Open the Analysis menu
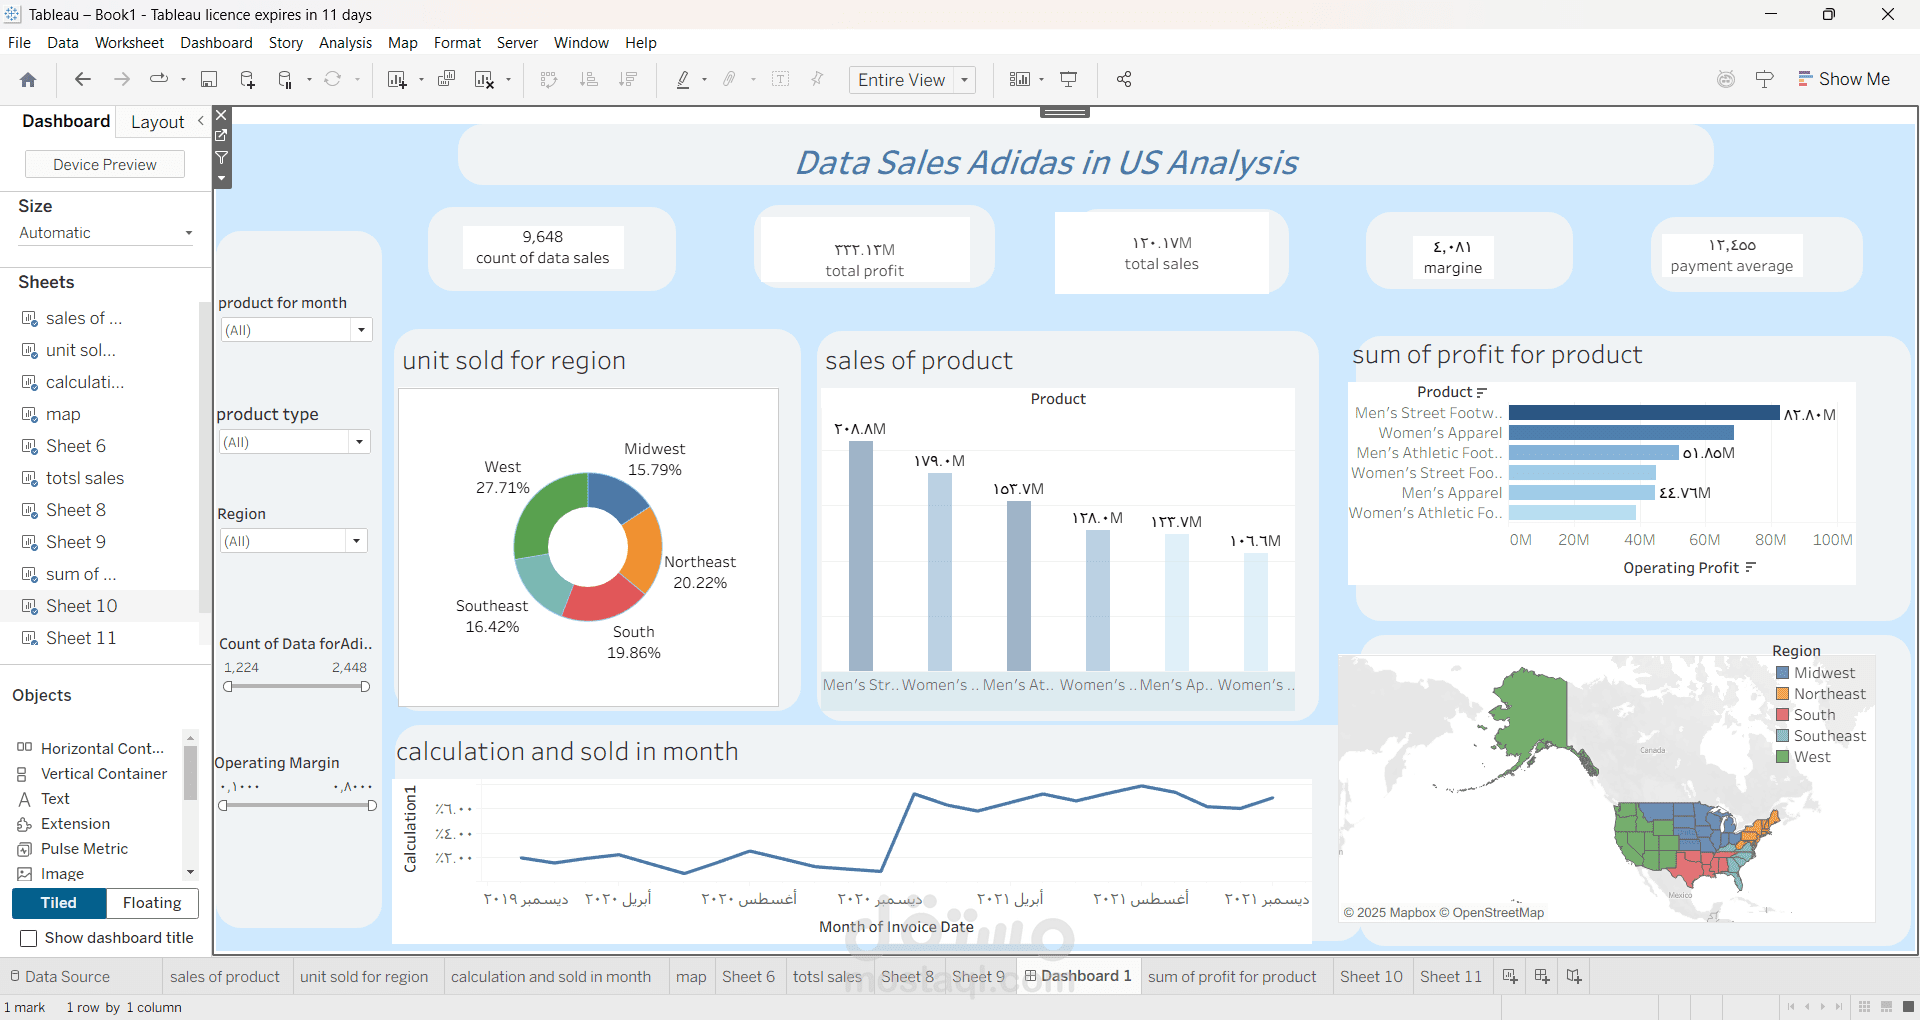Screen dimensions: 1920x1020 pos(345,43)
